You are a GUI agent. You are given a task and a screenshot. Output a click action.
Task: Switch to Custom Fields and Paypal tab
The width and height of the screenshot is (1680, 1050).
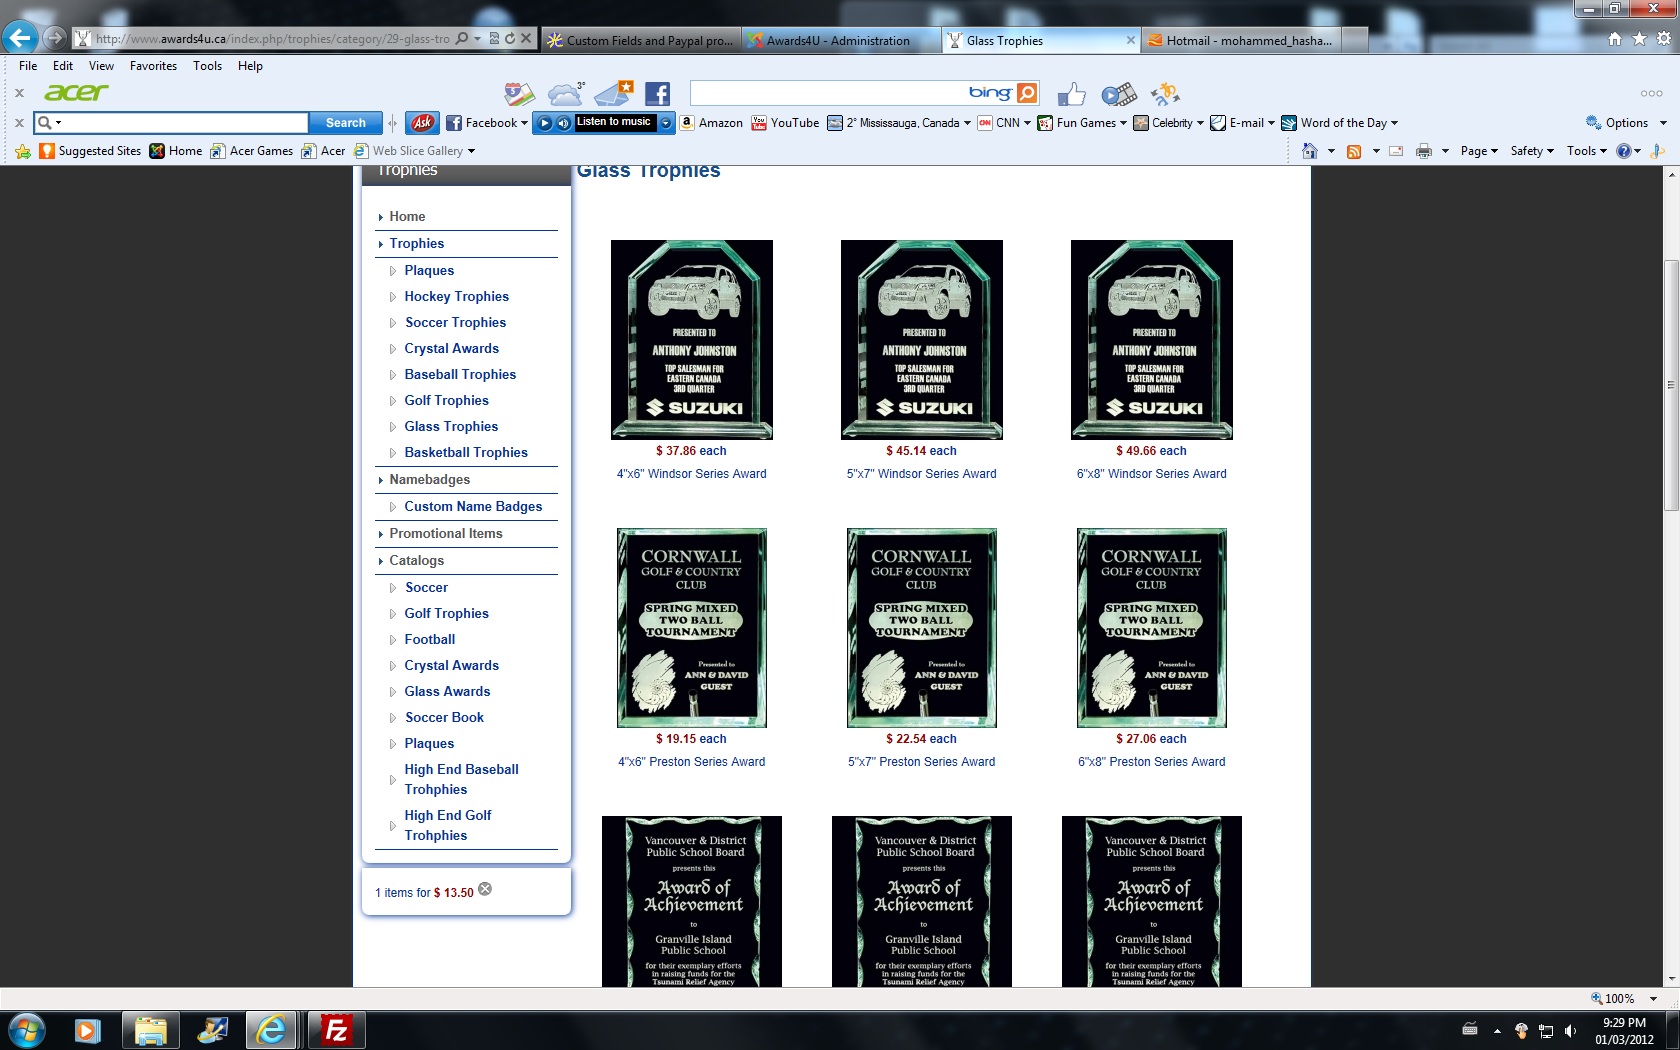click(640, 40)
